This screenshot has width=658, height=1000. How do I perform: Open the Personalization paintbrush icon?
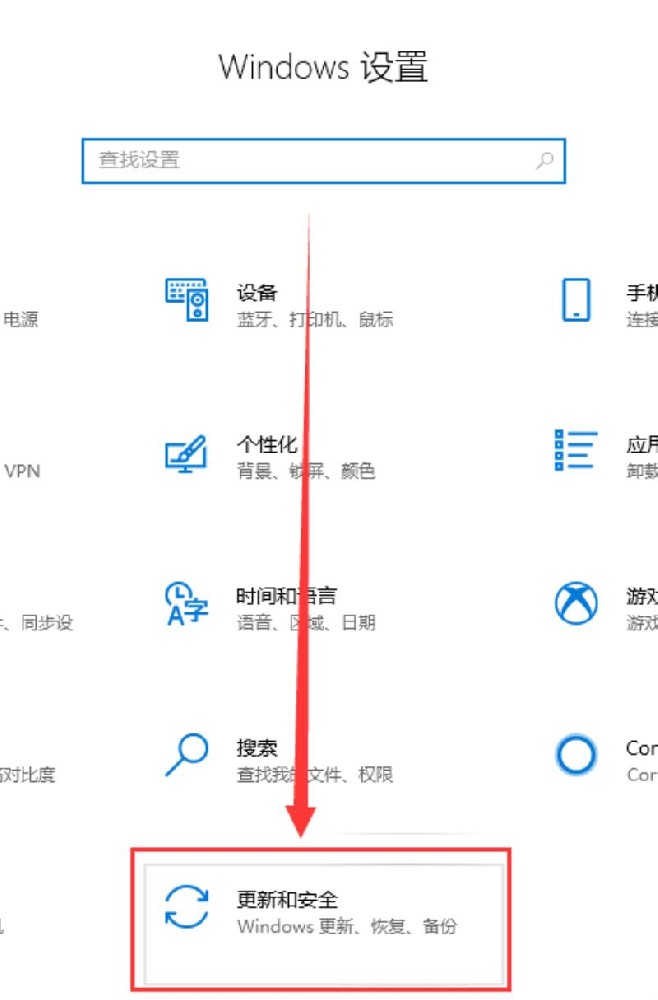186,453
